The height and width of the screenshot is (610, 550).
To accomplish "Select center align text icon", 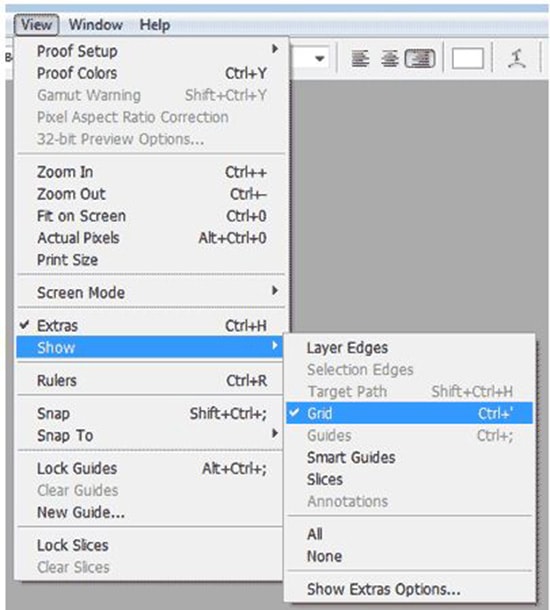I will pyautogui.click(x=390, y=59).
